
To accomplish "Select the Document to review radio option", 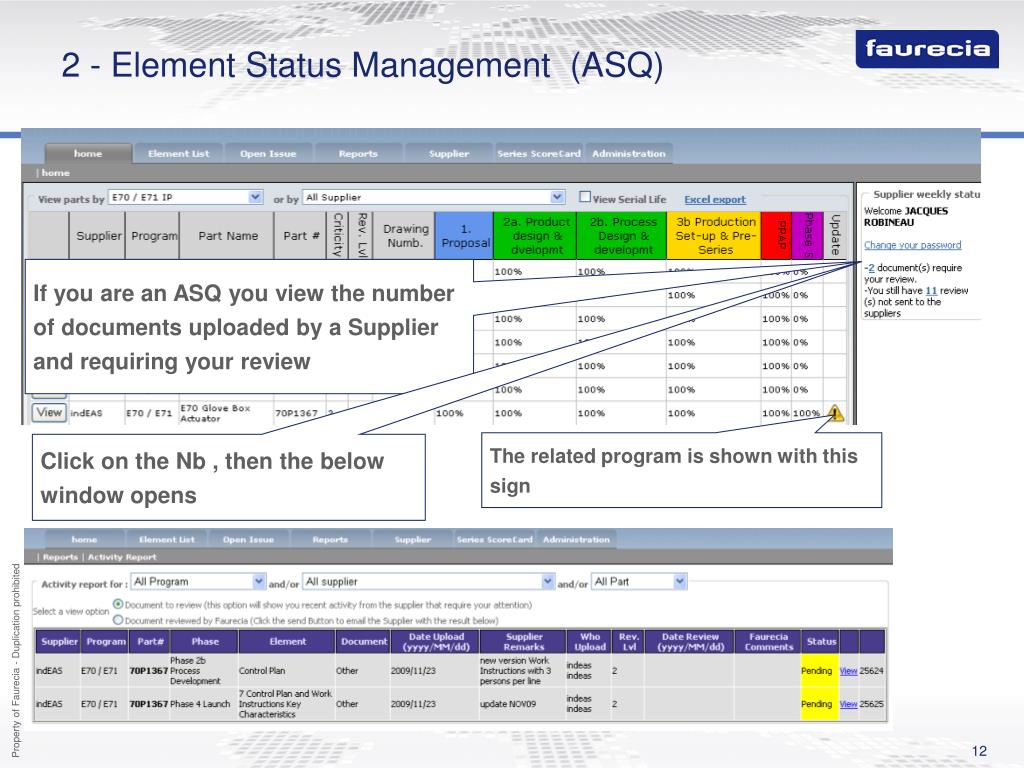I will (118, 604).
